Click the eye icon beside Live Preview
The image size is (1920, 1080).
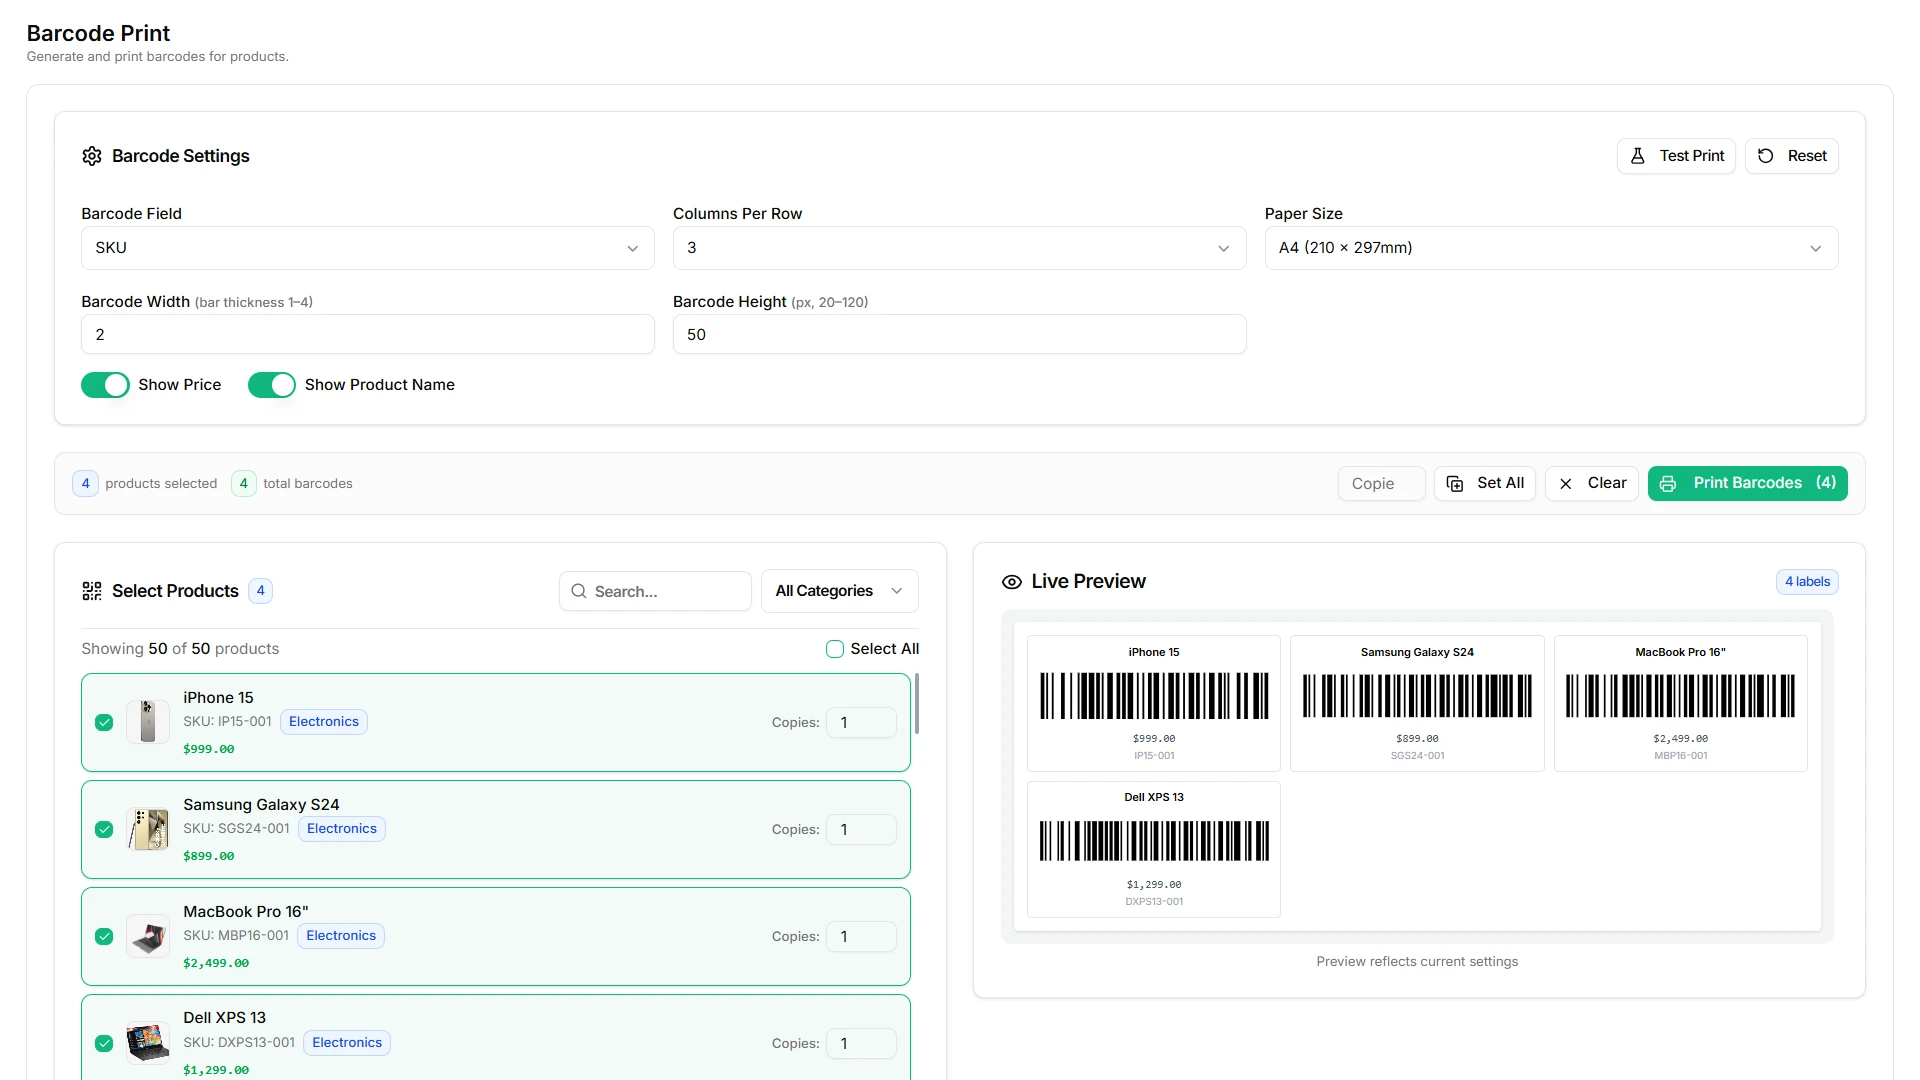(x=1012, y=582)
